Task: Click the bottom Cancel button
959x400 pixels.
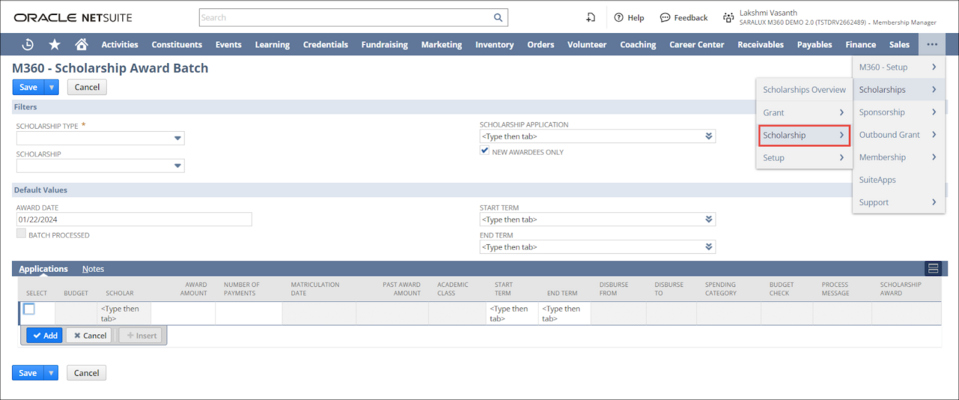Action: click(86, 373)
